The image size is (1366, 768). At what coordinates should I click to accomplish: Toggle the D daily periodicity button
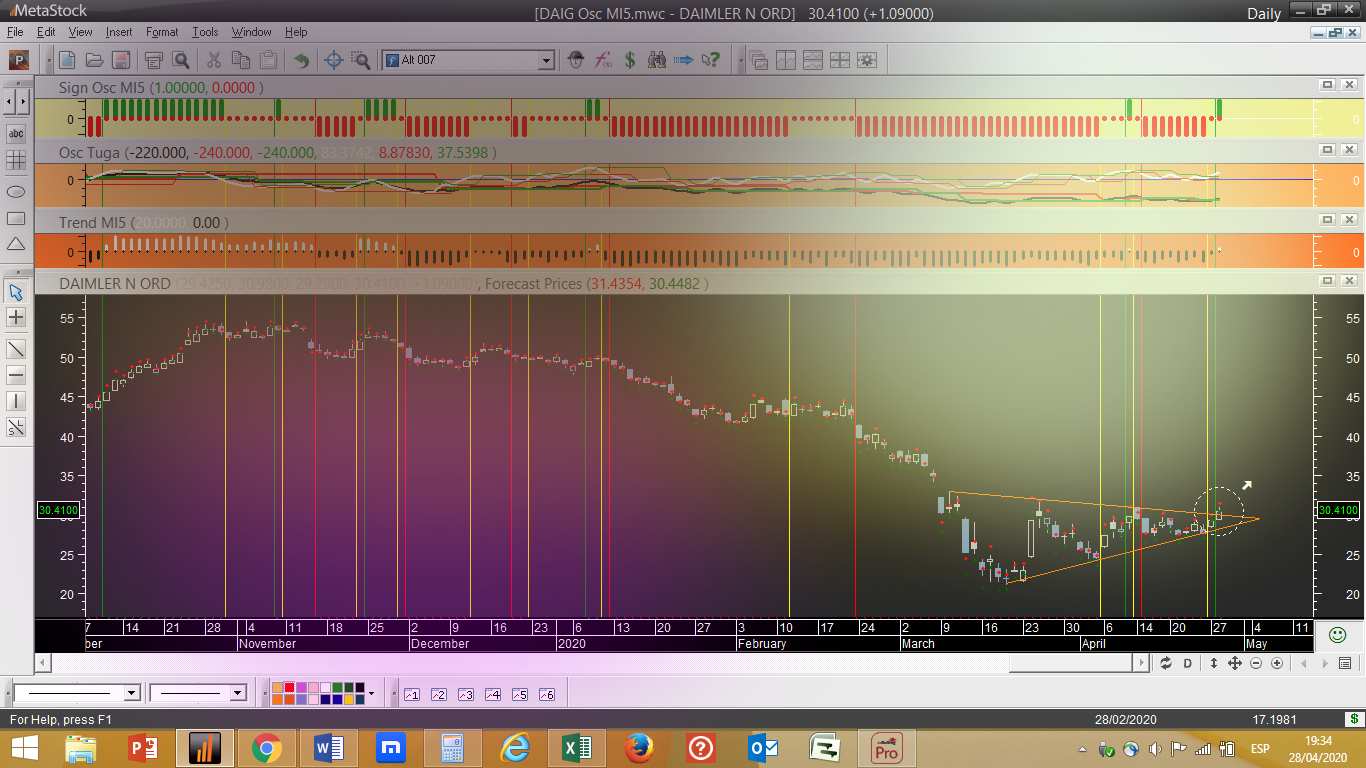point(1188,663)
